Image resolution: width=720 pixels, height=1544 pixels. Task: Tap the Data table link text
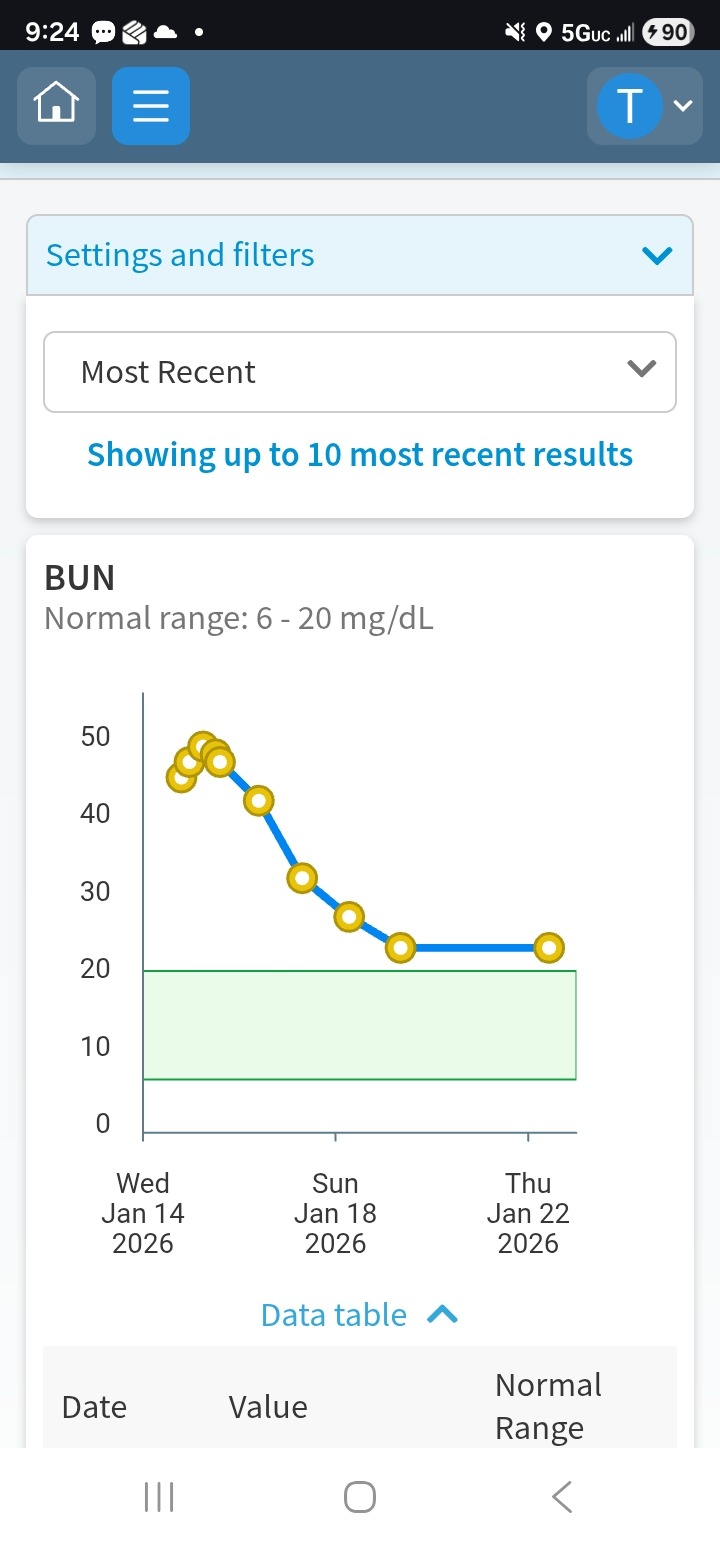334,1315
